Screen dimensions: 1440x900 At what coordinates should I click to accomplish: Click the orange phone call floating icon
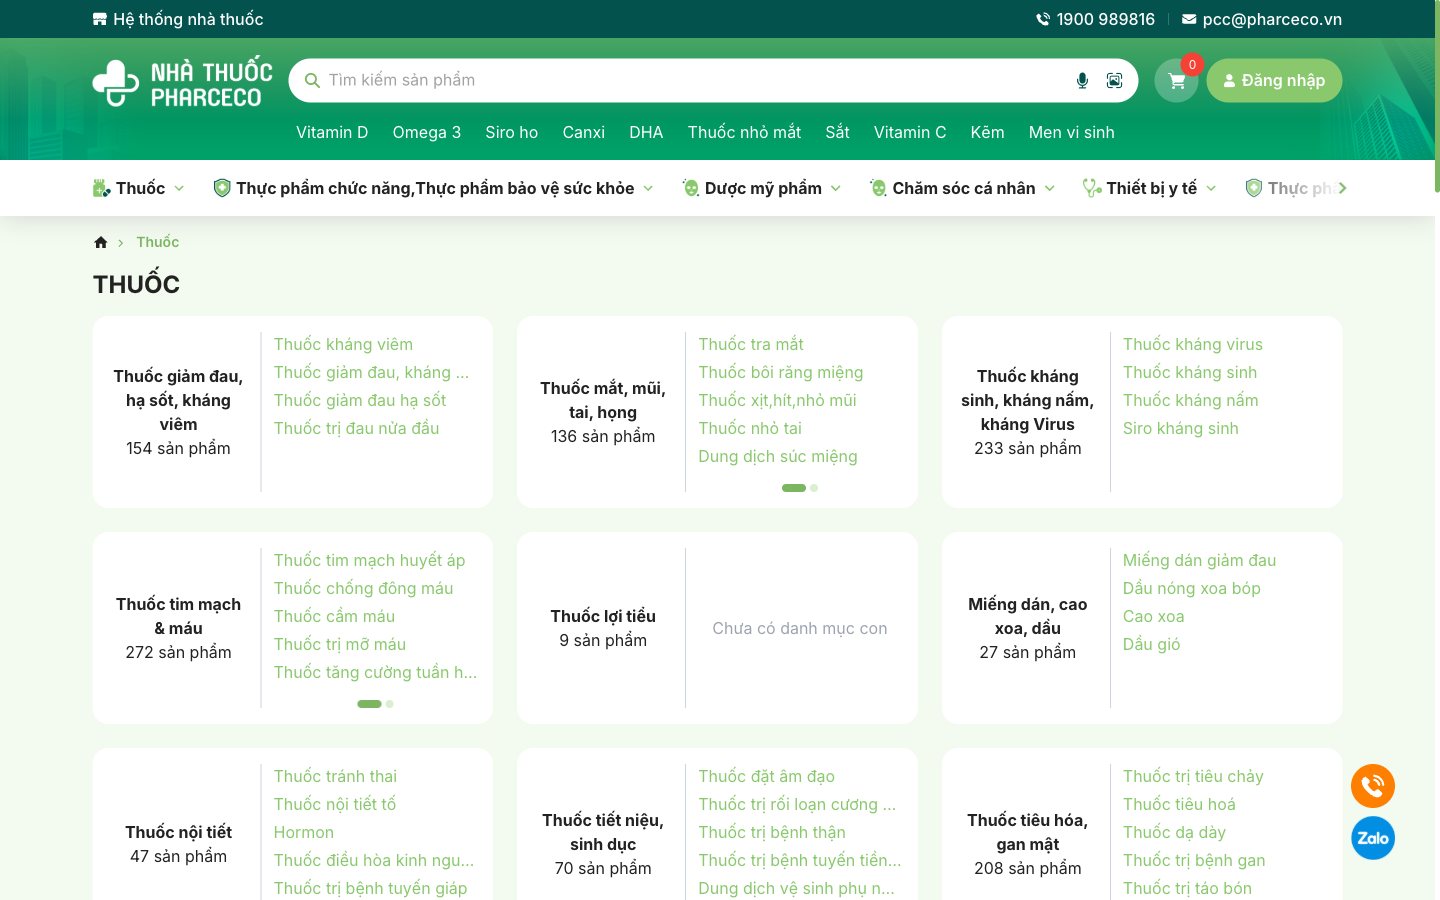pos(1373,786)
